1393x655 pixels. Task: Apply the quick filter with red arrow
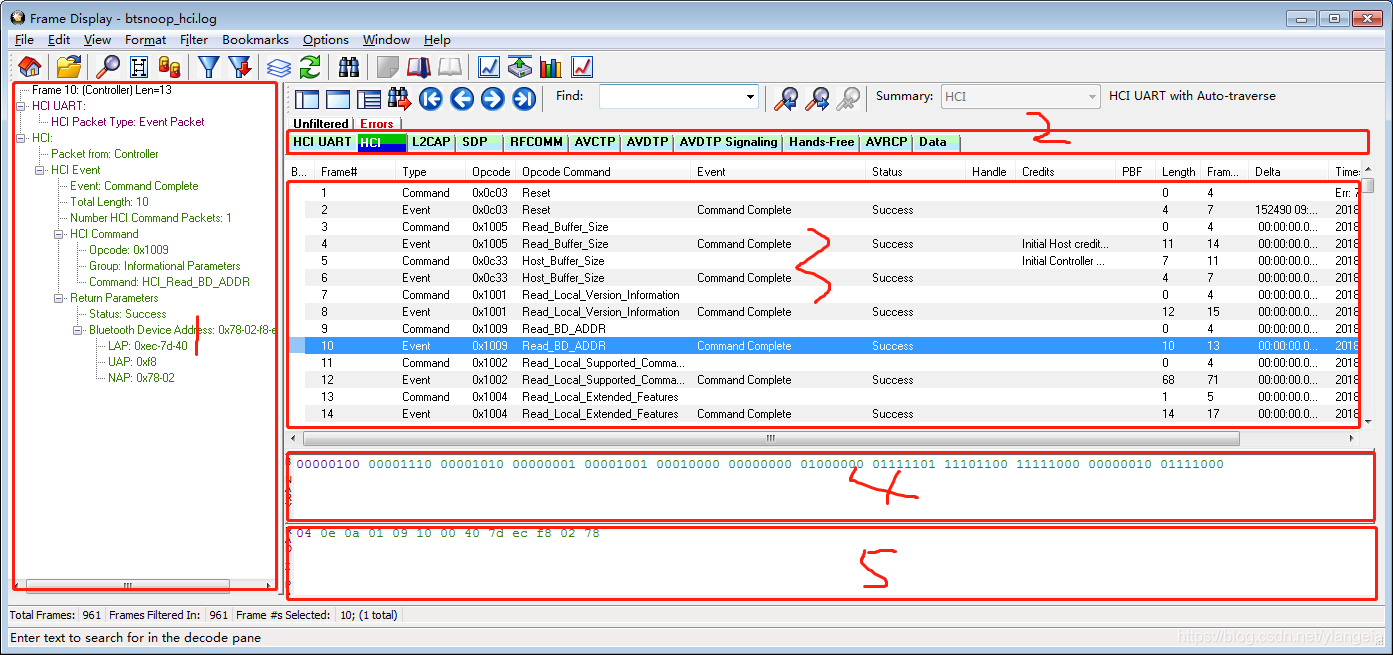(238, 67)
